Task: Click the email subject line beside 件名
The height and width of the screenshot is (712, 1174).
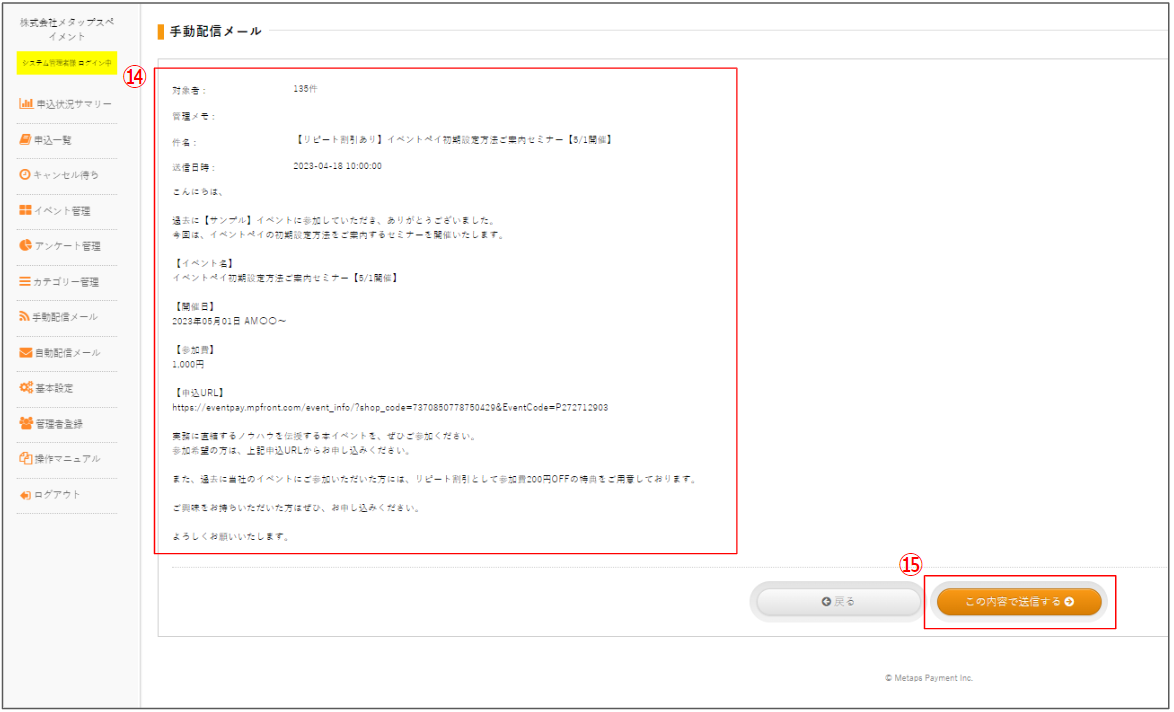Action: tap(453, 140)
